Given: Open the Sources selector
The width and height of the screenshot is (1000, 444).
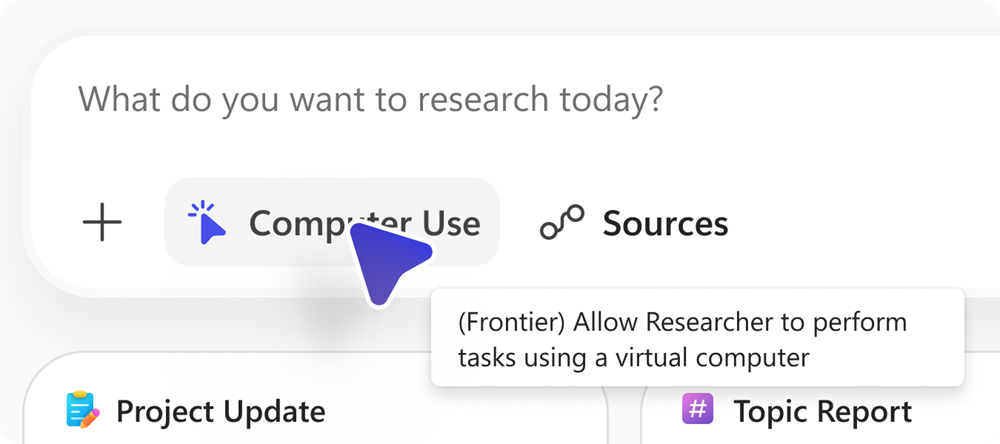Looking at the screenshot, I should click(634, 223).
